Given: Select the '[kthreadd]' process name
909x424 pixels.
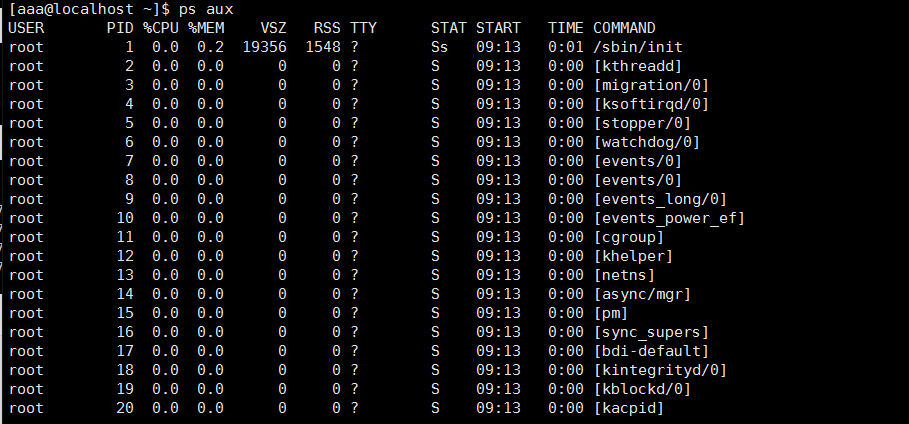Looking at the screenshot, I should click(x=638, y=66).
